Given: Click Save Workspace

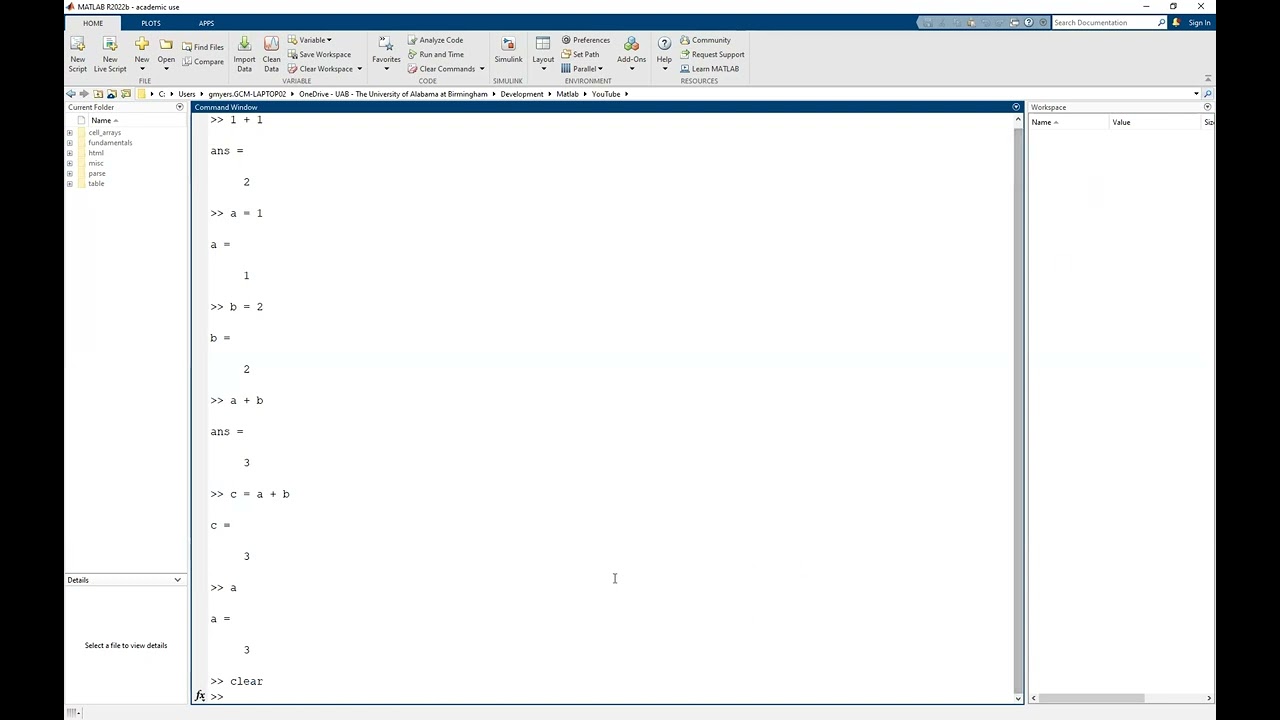Looking at the screenshot, I should (319, 54).
